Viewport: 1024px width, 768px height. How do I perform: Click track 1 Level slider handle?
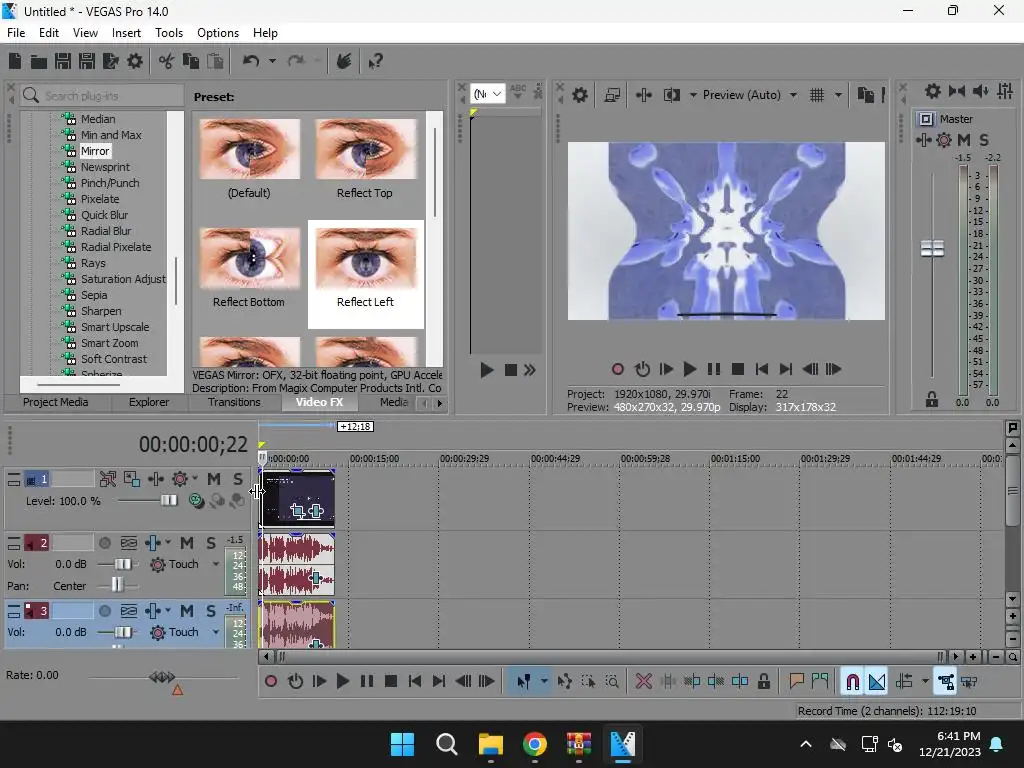click(168, 501)
